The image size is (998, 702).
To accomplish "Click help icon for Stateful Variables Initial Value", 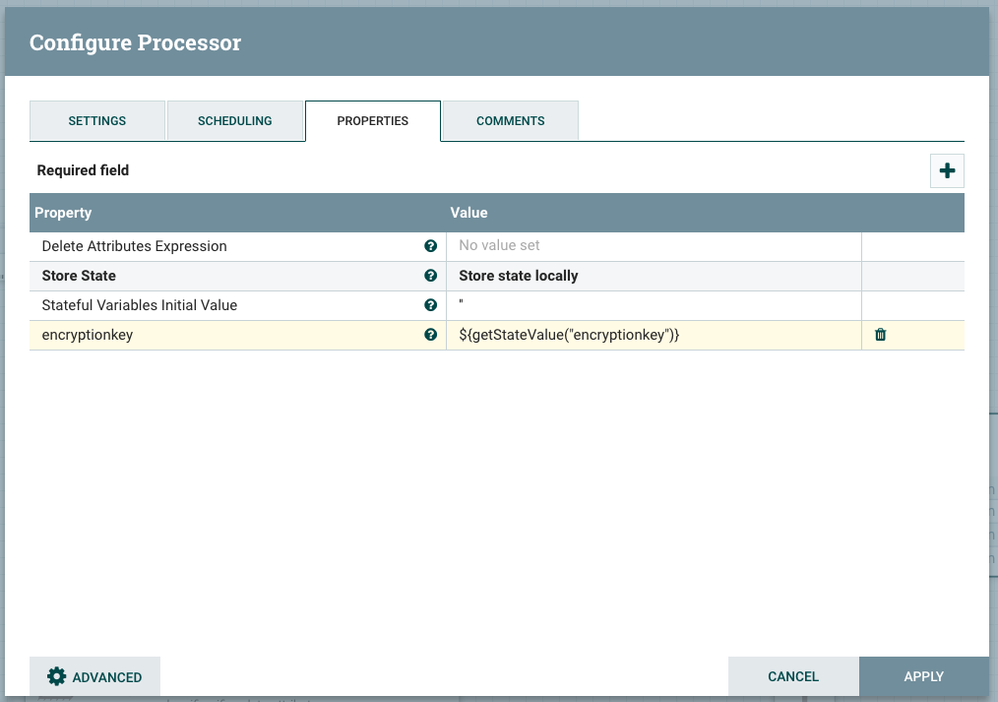I will click(x=431, y=305).
